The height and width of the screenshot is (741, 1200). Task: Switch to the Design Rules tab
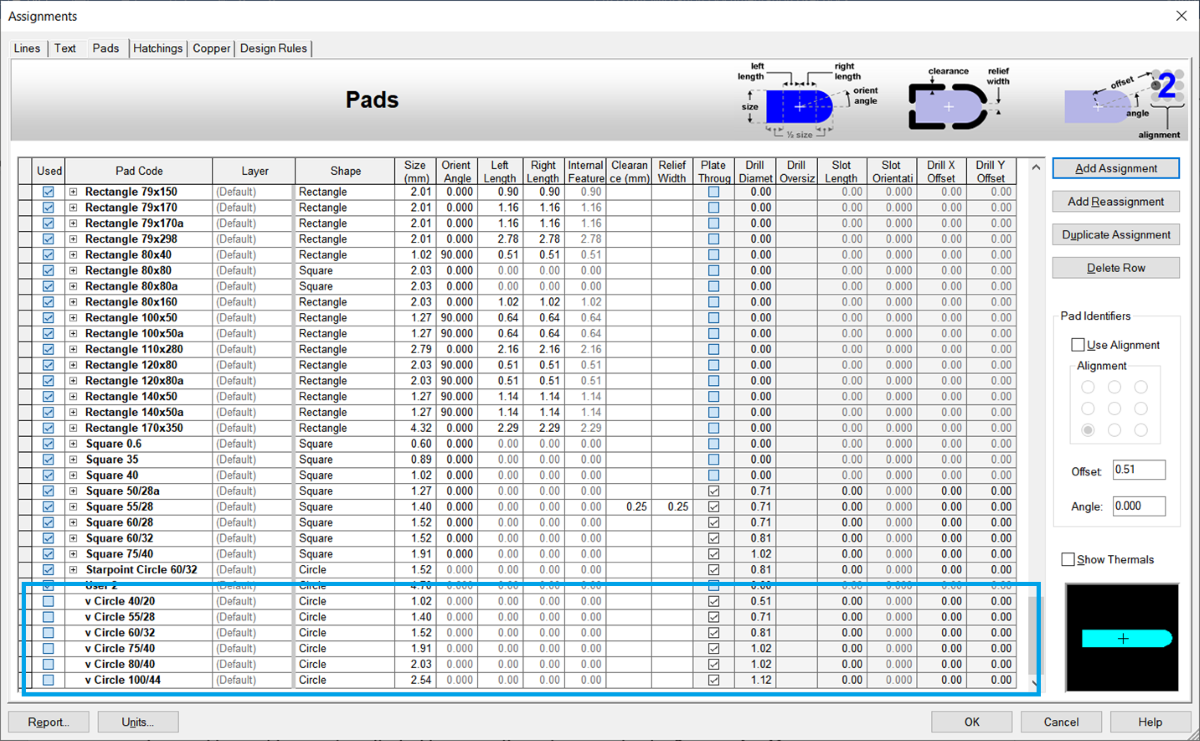coord(274,48)
